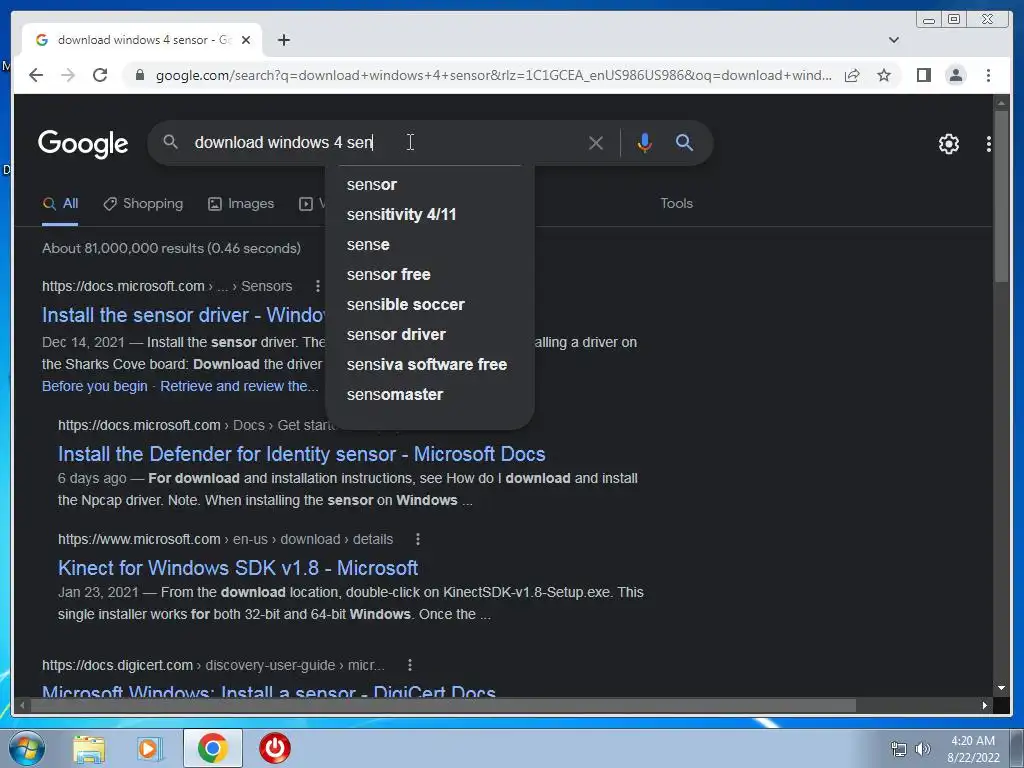Open a new tab with the plus button
The width and height of the screenshot is (1024, 768).
[x=283, y=40]
